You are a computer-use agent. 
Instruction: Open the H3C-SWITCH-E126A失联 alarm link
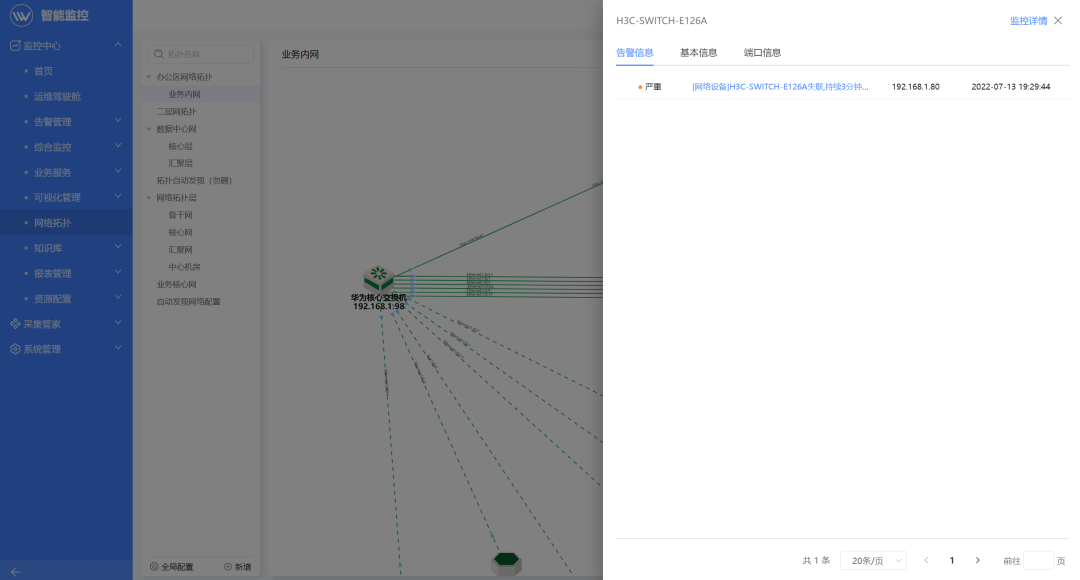(780, 87)
